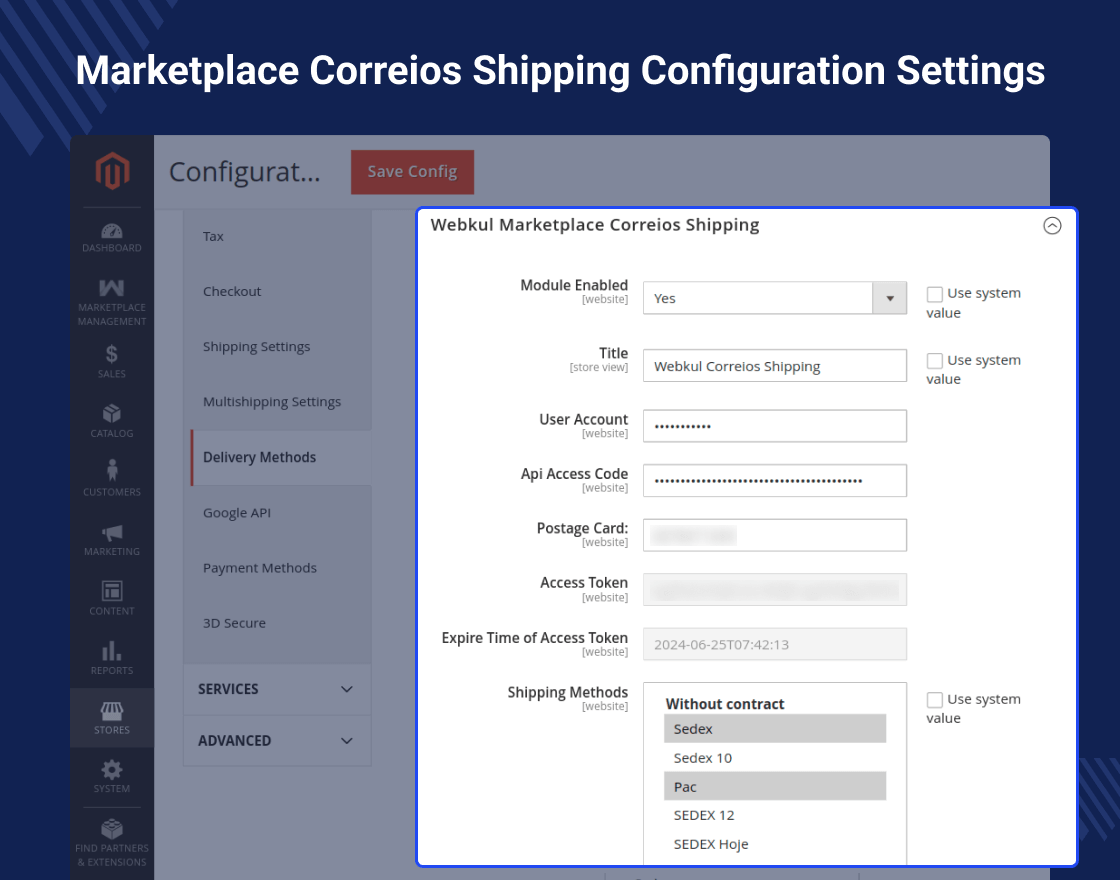This screenshot has width=1120, height=880.
Task: Click the Access Token field
Action: tap(775, 589)
